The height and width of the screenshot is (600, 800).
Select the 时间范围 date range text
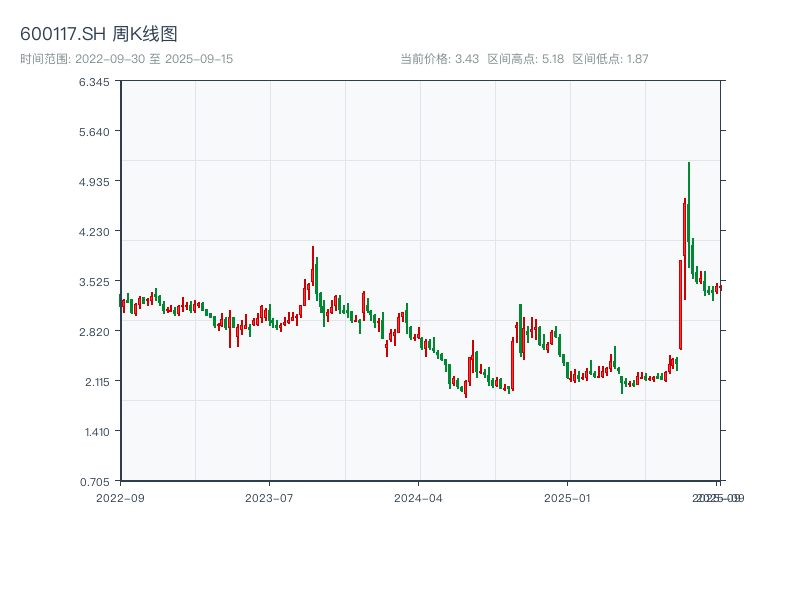point(127,59)
